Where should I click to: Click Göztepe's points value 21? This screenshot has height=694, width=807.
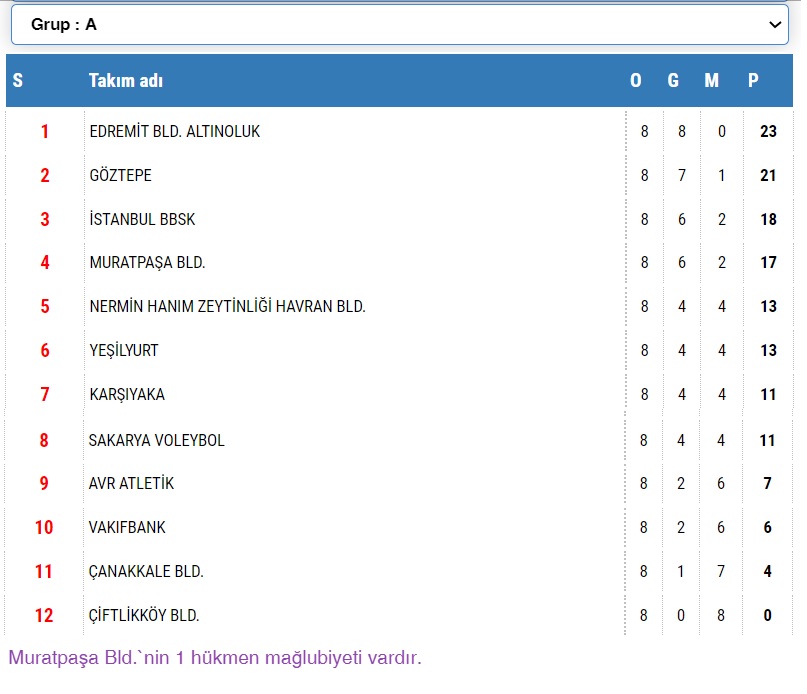pyautogui.click(x=768, y=176)
